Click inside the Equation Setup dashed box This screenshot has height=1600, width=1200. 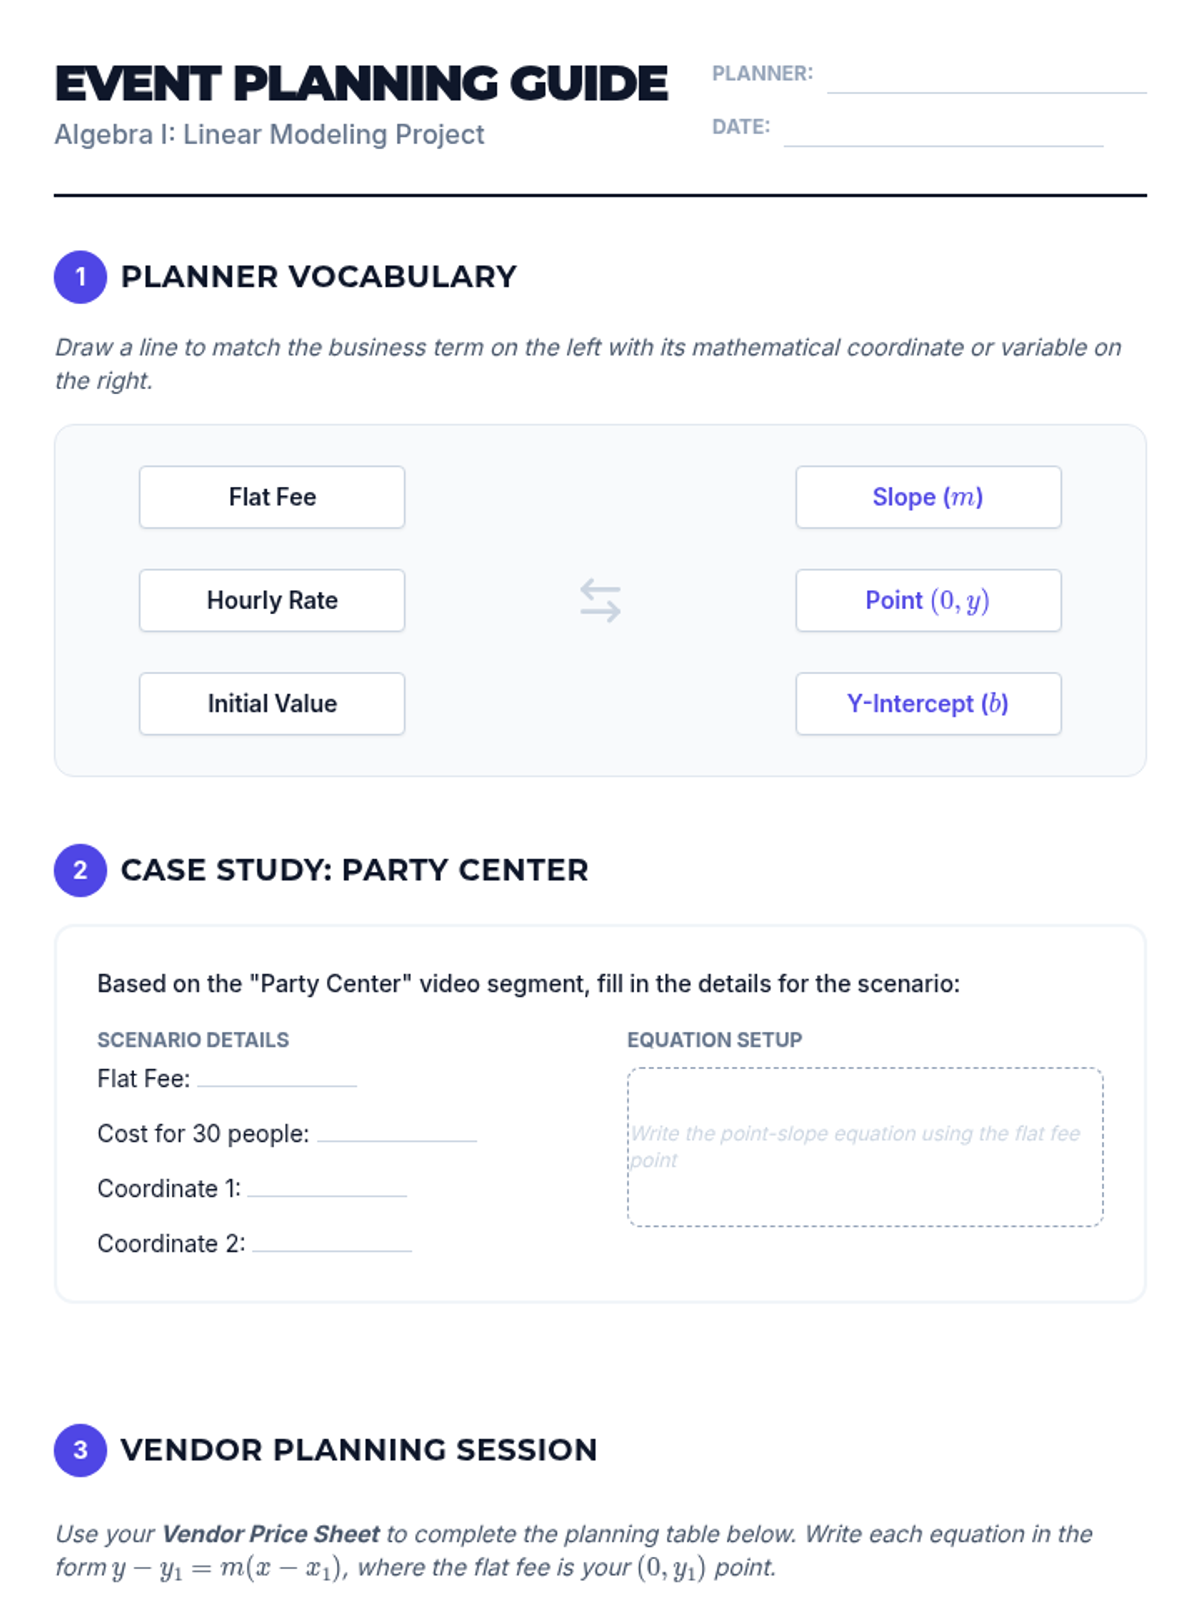865,1147
